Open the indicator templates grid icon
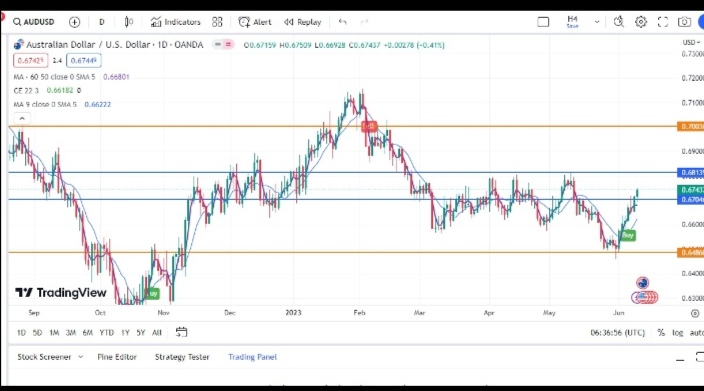 click(217, 22)
